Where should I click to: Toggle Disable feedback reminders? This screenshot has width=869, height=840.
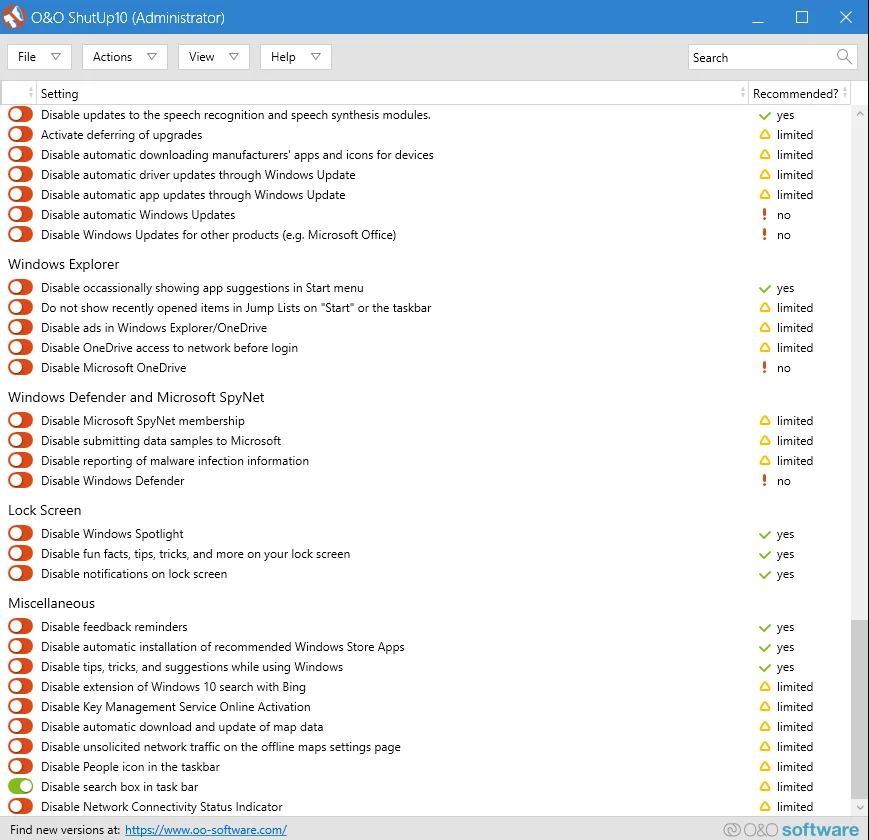21,627
